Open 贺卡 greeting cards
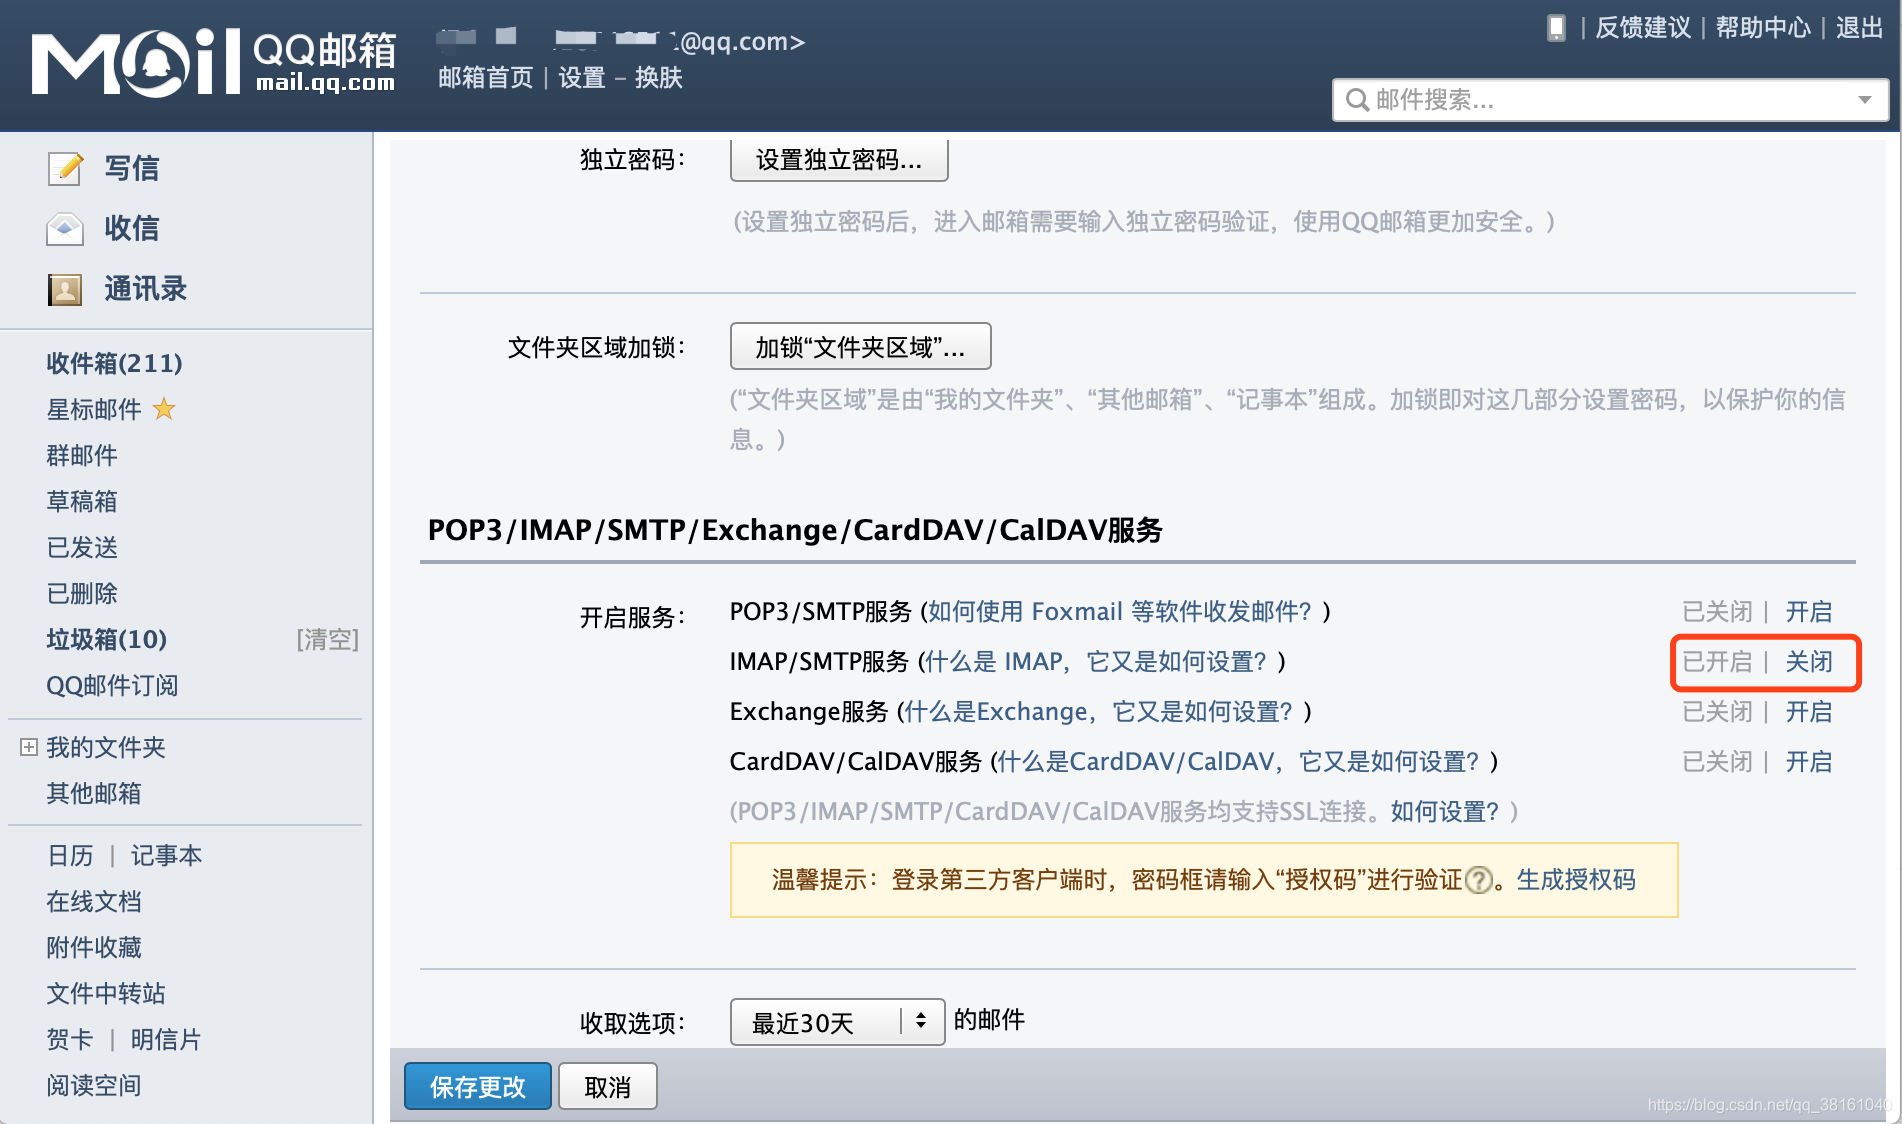The height and width of the screenshot is (1124, 1902). (x=70, y=1039)
